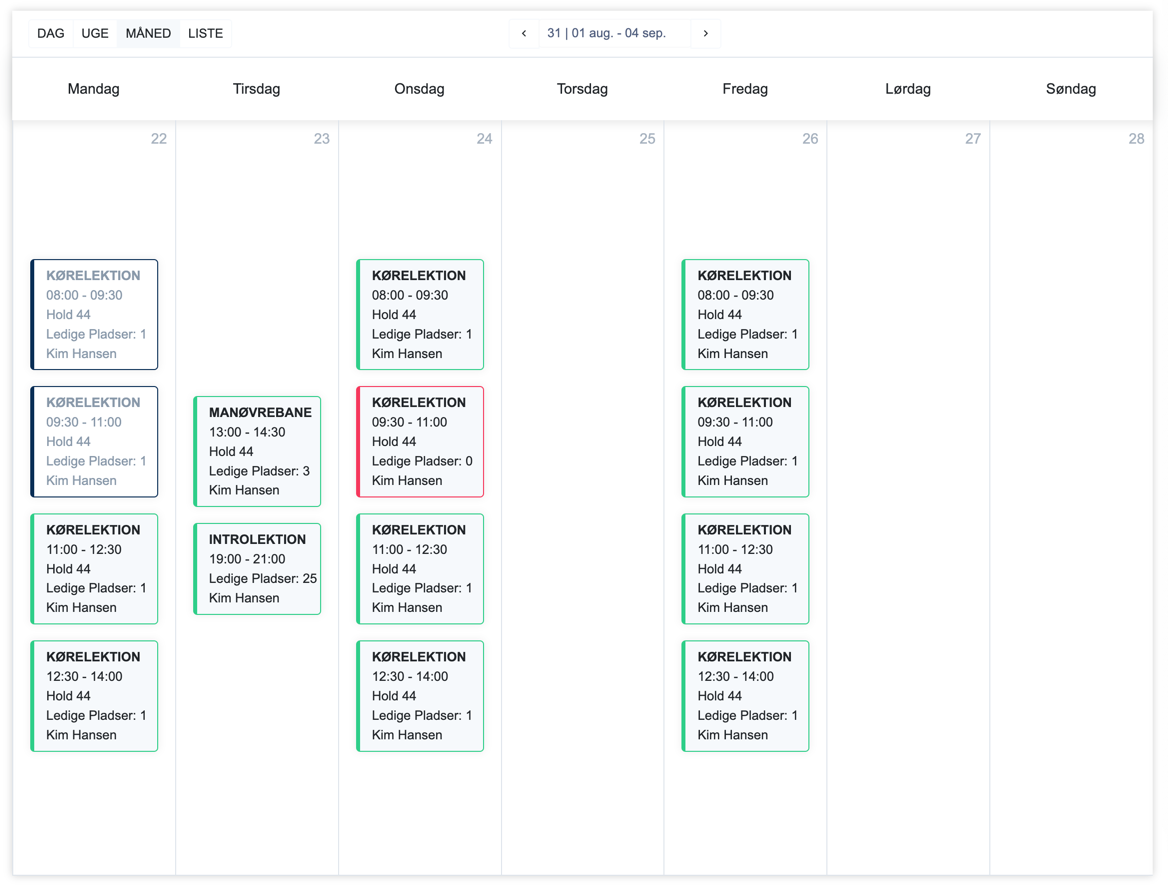The width and height of the screenshot is (1168, 892).
Task: Open Tuesday's Manøvrebane 13:00 - 14:30 event
Action: point(258,452)
